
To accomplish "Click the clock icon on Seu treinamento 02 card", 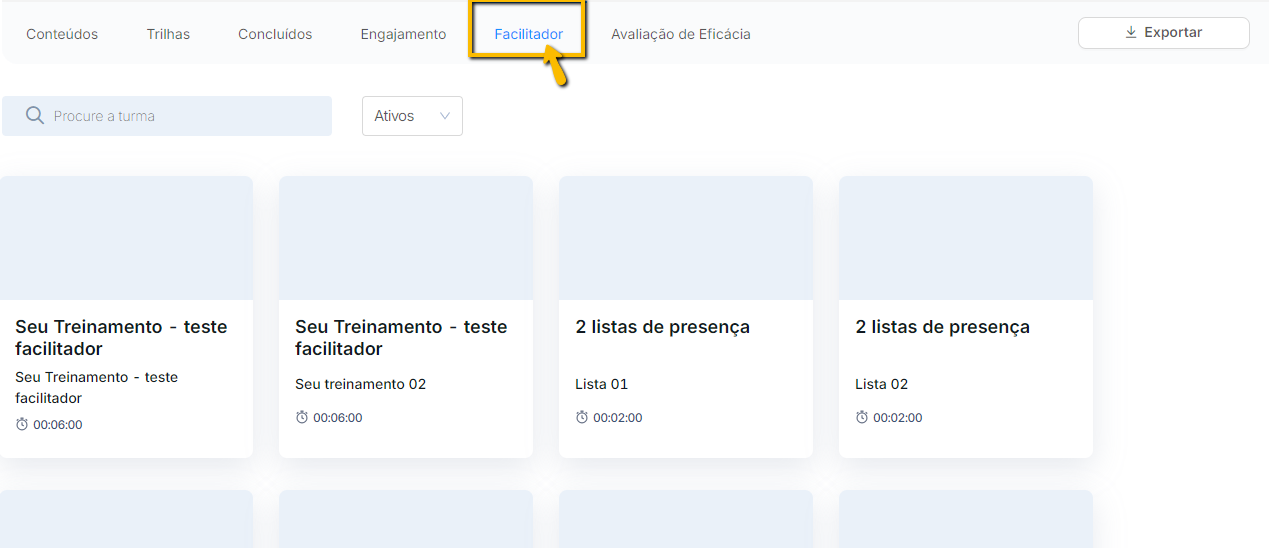I will 302,417.
